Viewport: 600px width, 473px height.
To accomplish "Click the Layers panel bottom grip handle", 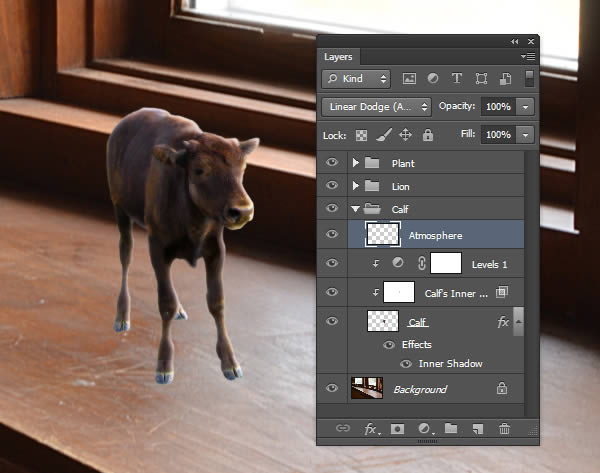I will tap(427, 441).
